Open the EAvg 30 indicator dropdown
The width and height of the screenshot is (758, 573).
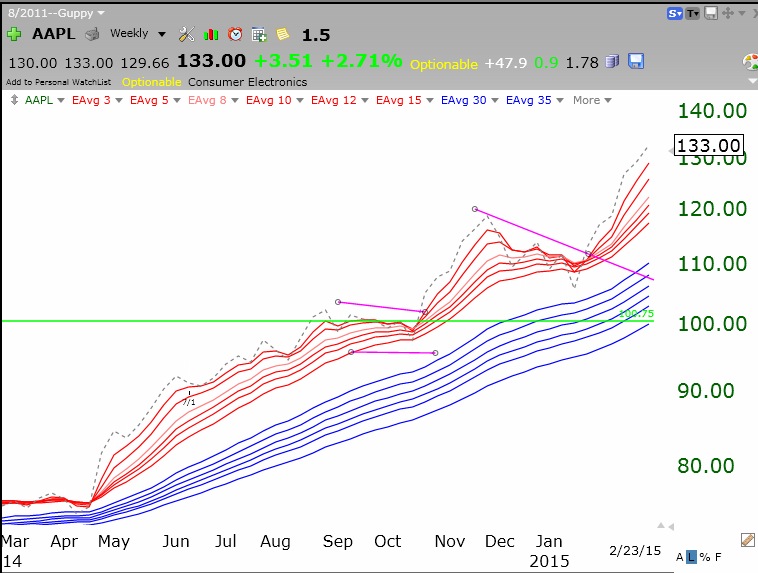click(495, 101)
